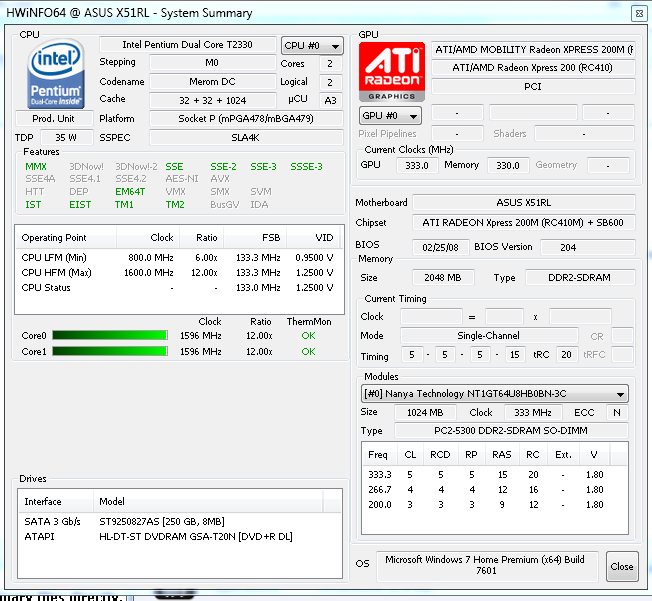Close the System Summary window via title bar X
652x601 pixels.
(639, 14)
